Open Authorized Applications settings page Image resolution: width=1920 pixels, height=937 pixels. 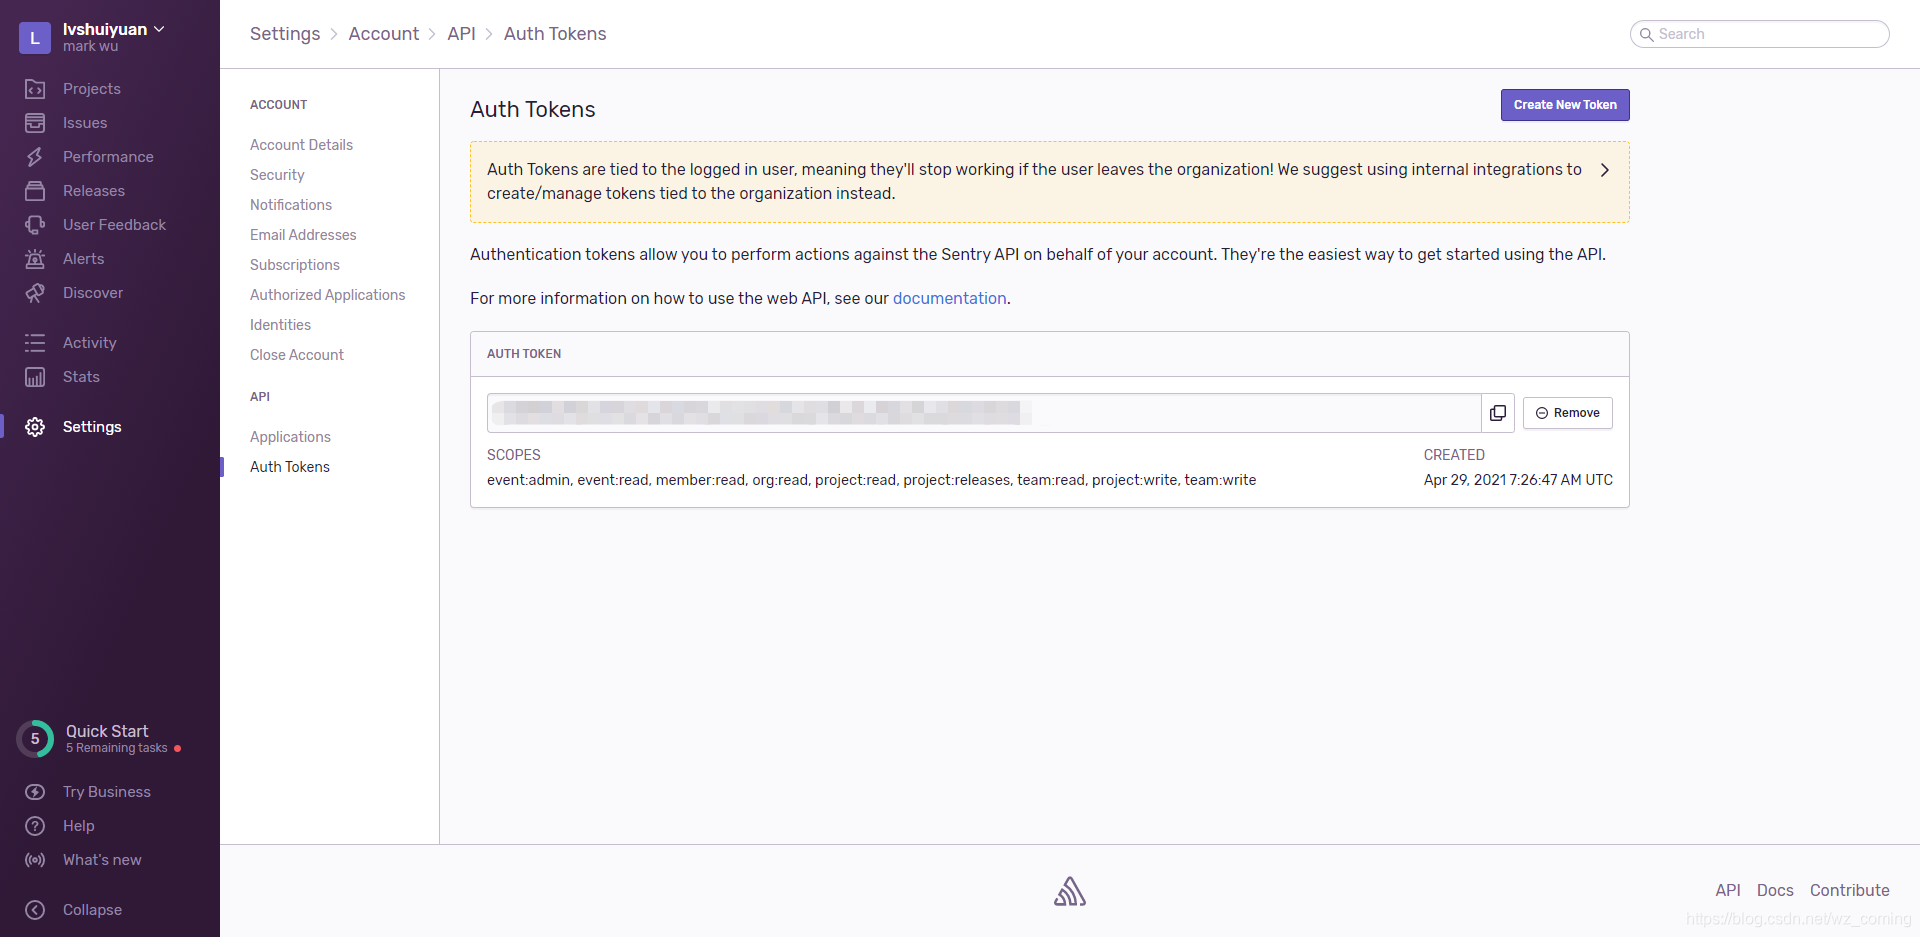(328, 295)
